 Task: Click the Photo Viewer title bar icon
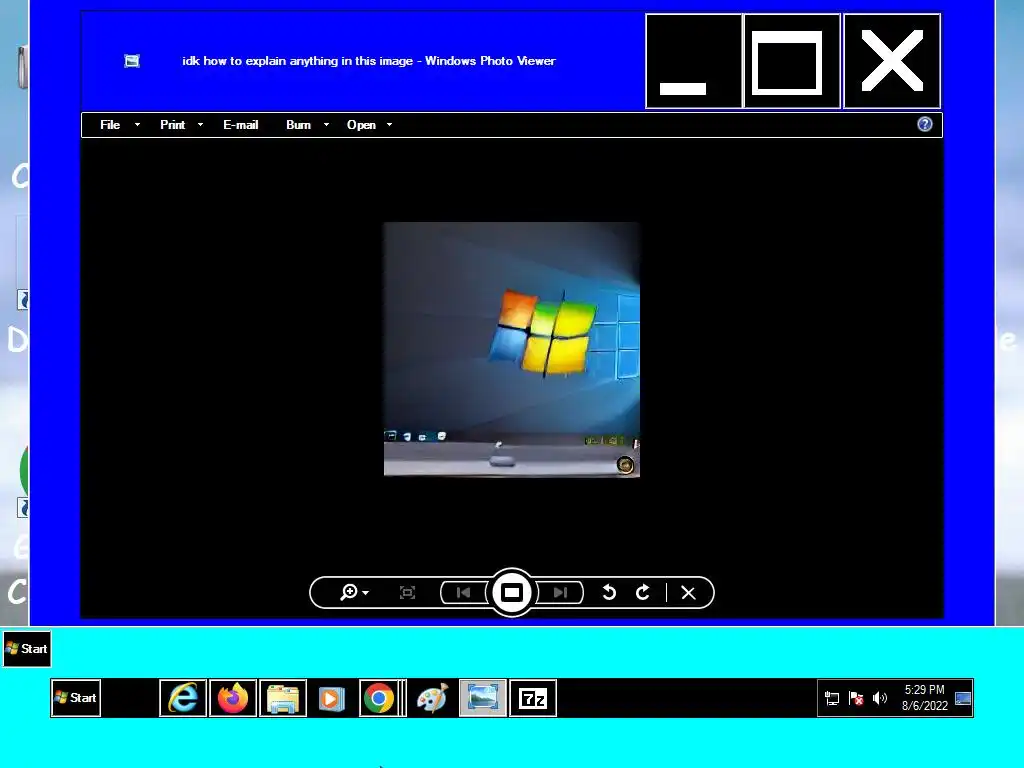132,61
